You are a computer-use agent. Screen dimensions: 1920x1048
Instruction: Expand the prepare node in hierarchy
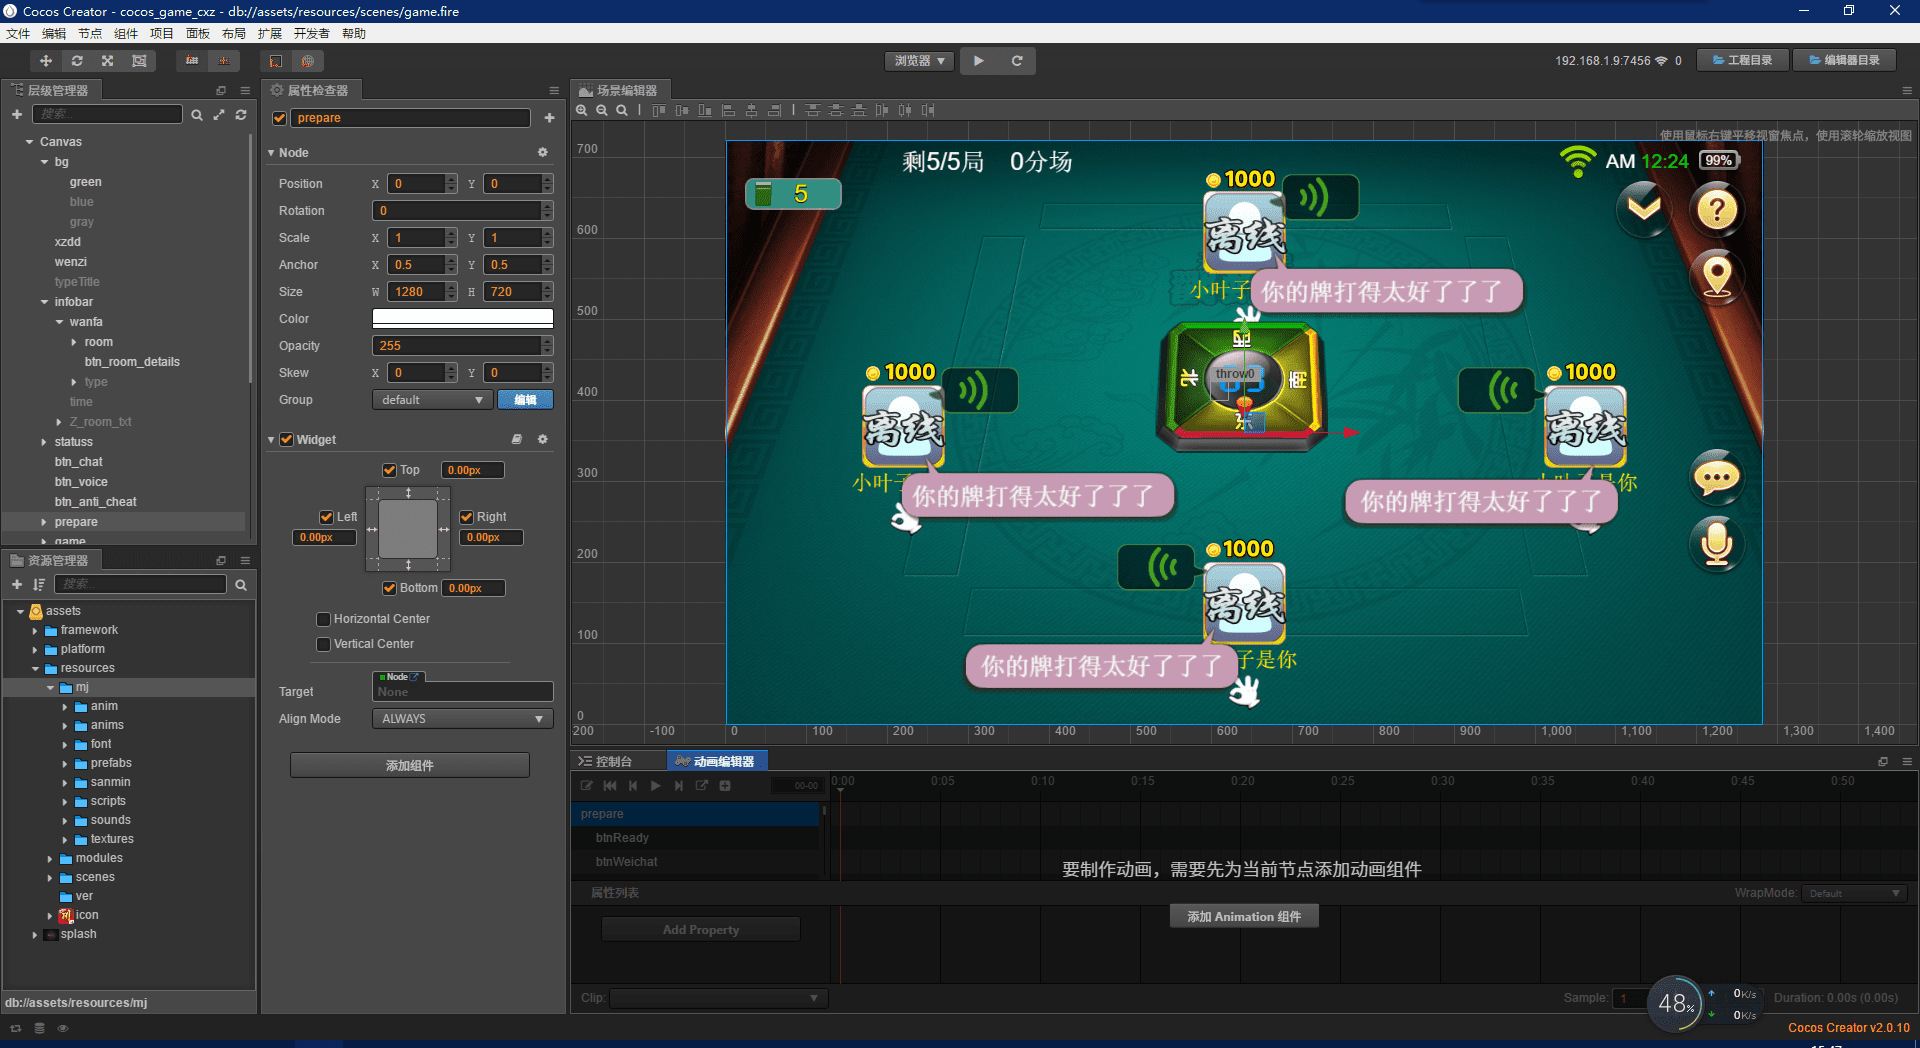pyautogui.click(x=44, y=522)
